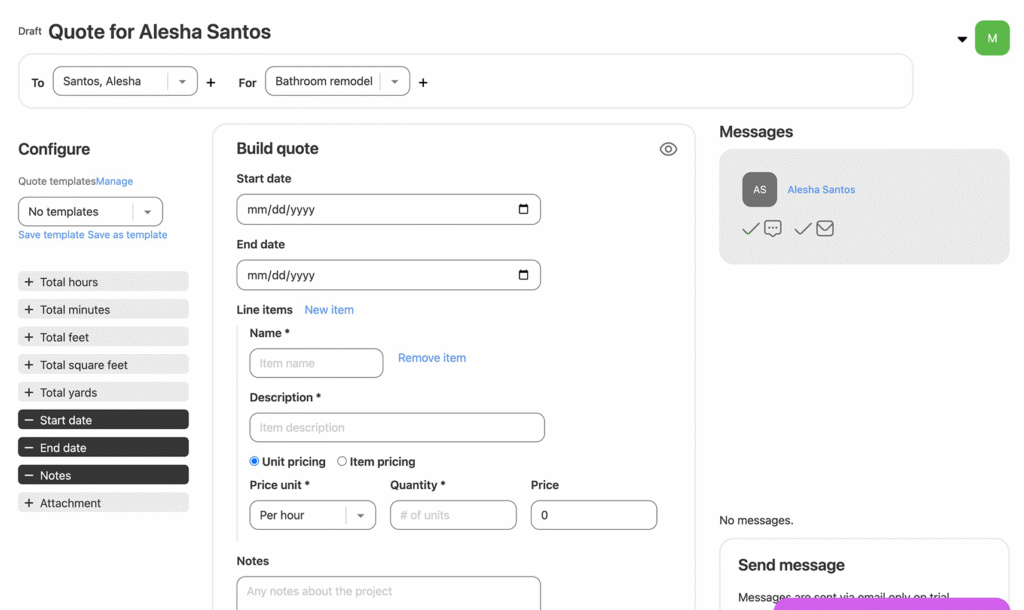Open the Bathroom remodel project dropdown
Viewport: 1024px width, 610px height.
coord(394,82)
